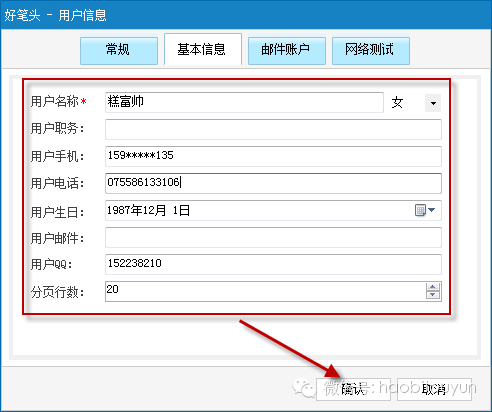The width and height of the screenshot is (492, 412).
Task: Click the empty 用户邮件 field
Action: point(273,237)
